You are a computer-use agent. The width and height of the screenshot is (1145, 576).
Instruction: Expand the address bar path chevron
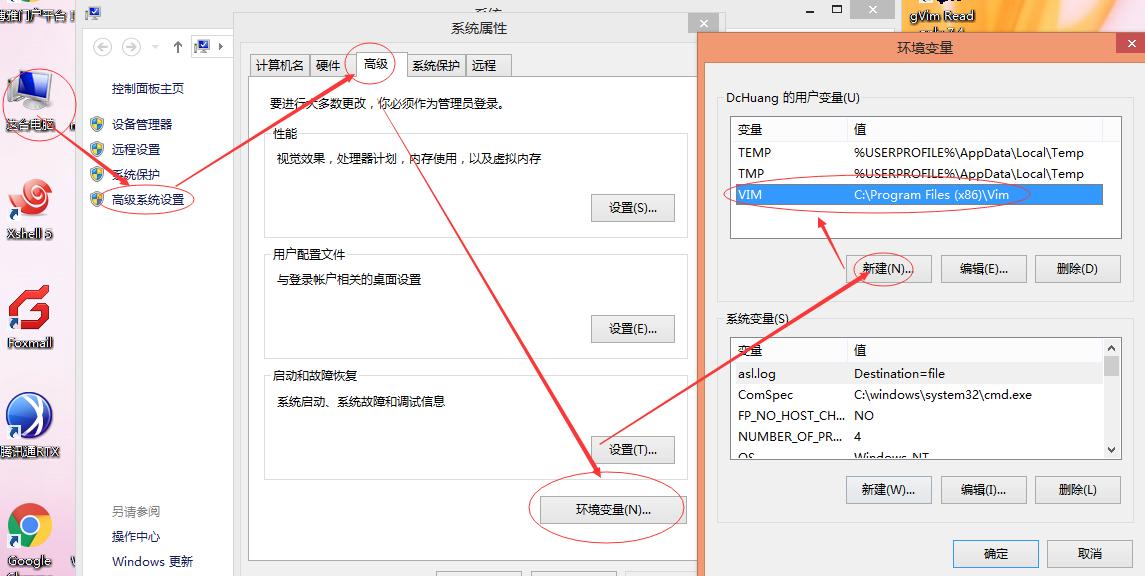pos(221,47)
